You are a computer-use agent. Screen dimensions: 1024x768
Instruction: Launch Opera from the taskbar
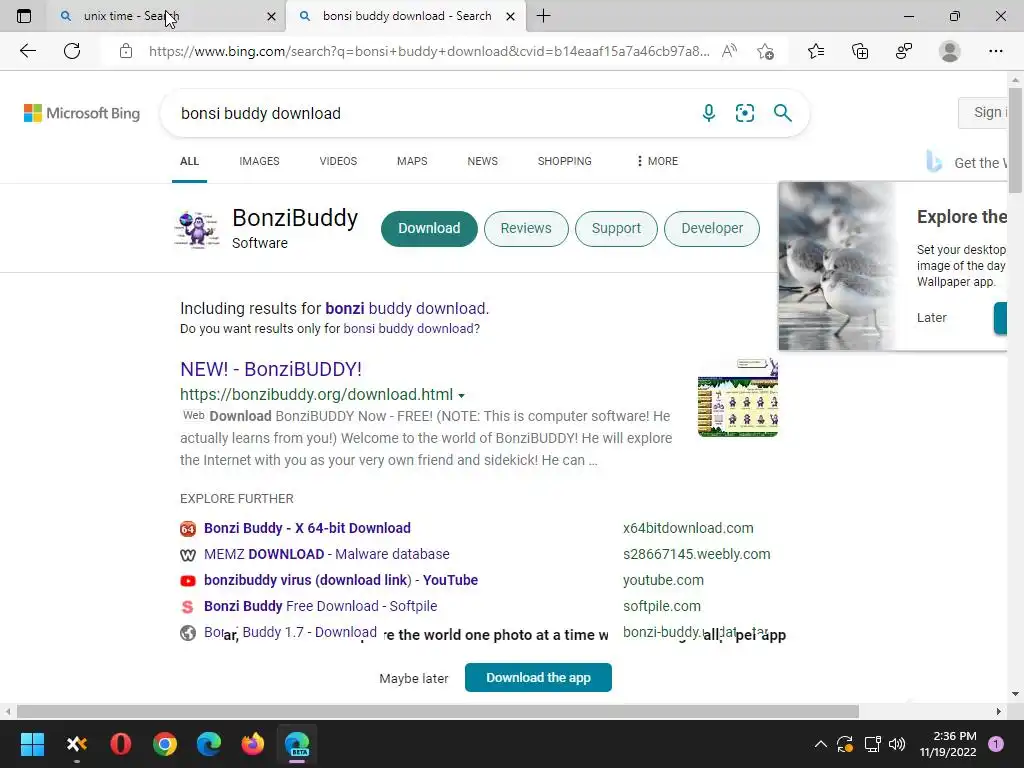121,744
